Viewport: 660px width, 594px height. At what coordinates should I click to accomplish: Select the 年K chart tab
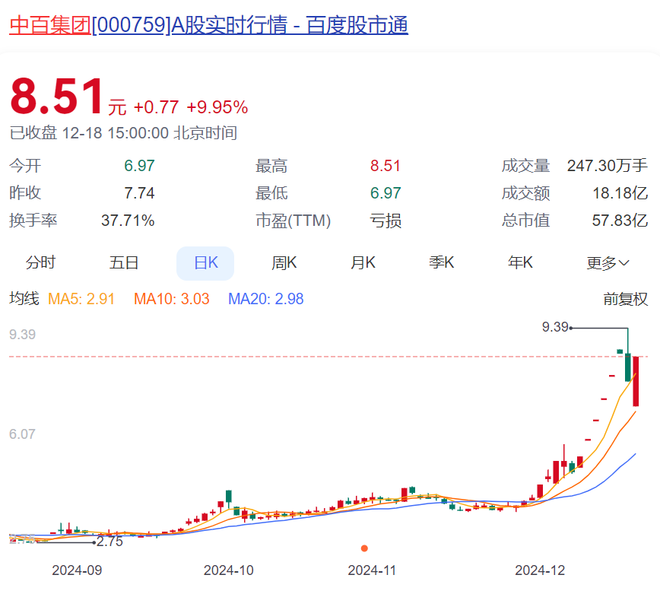pyautogui.click(x=520, y=263)
